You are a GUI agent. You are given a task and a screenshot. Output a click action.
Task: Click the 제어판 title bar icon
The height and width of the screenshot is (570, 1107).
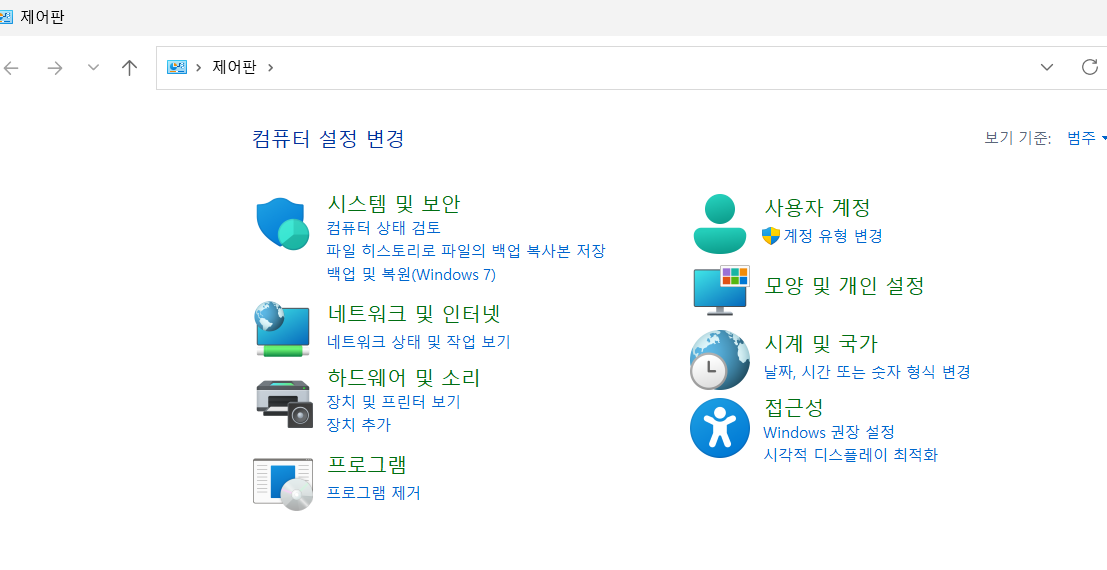pyautogui.click(x=6, y=17)
